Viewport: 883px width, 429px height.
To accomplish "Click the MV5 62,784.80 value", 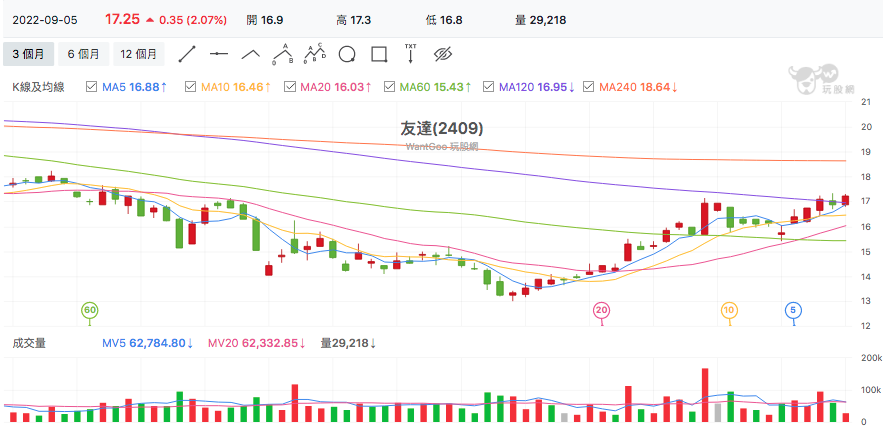I will (x=148, y=342).
